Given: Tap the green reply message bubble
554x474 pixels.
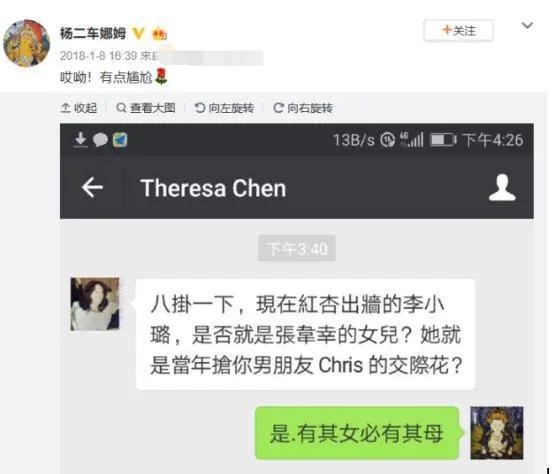Looking at the screenshot, I should pyautogui.click(x=357, y=433).
